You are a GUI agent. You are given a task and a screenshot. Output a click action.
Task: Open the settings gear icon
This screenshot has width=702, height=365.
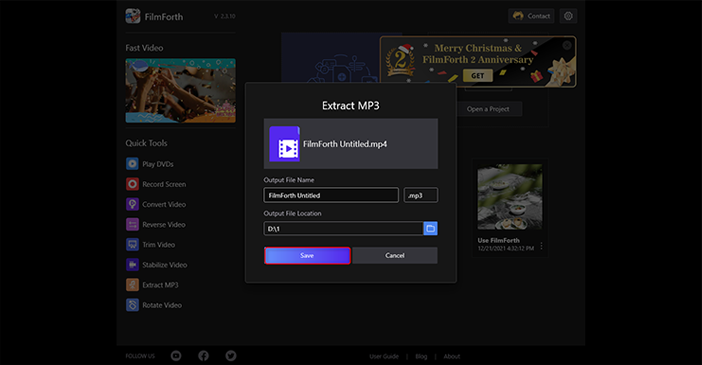click(x=568, y=16)
